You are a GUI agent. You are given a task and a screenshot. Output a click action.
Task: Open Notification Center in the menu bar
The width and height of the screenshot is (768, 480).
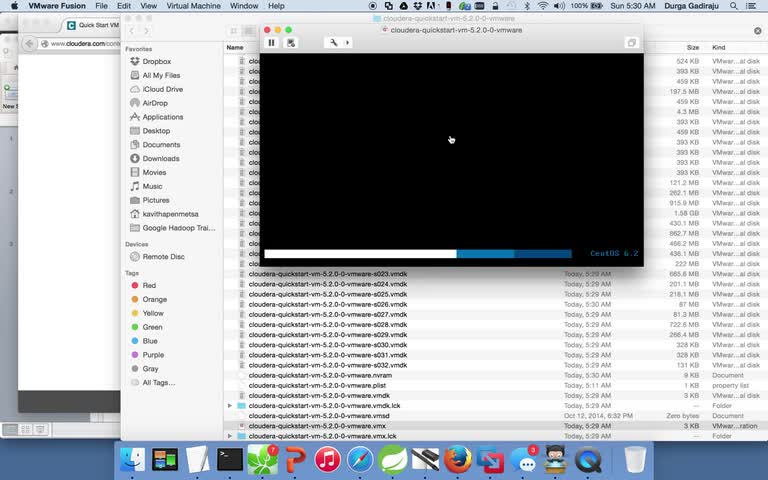[x=751, y=6]
